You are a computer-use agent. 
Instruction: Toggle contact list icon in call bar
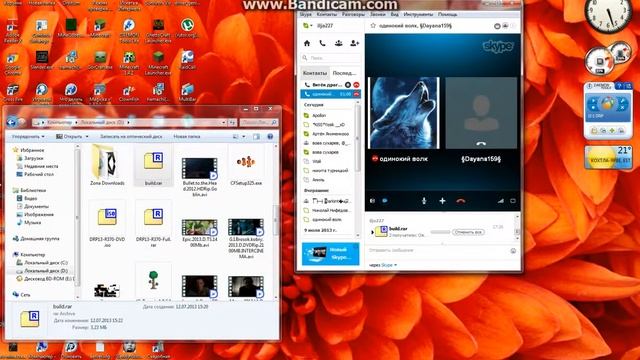[372, 201]
